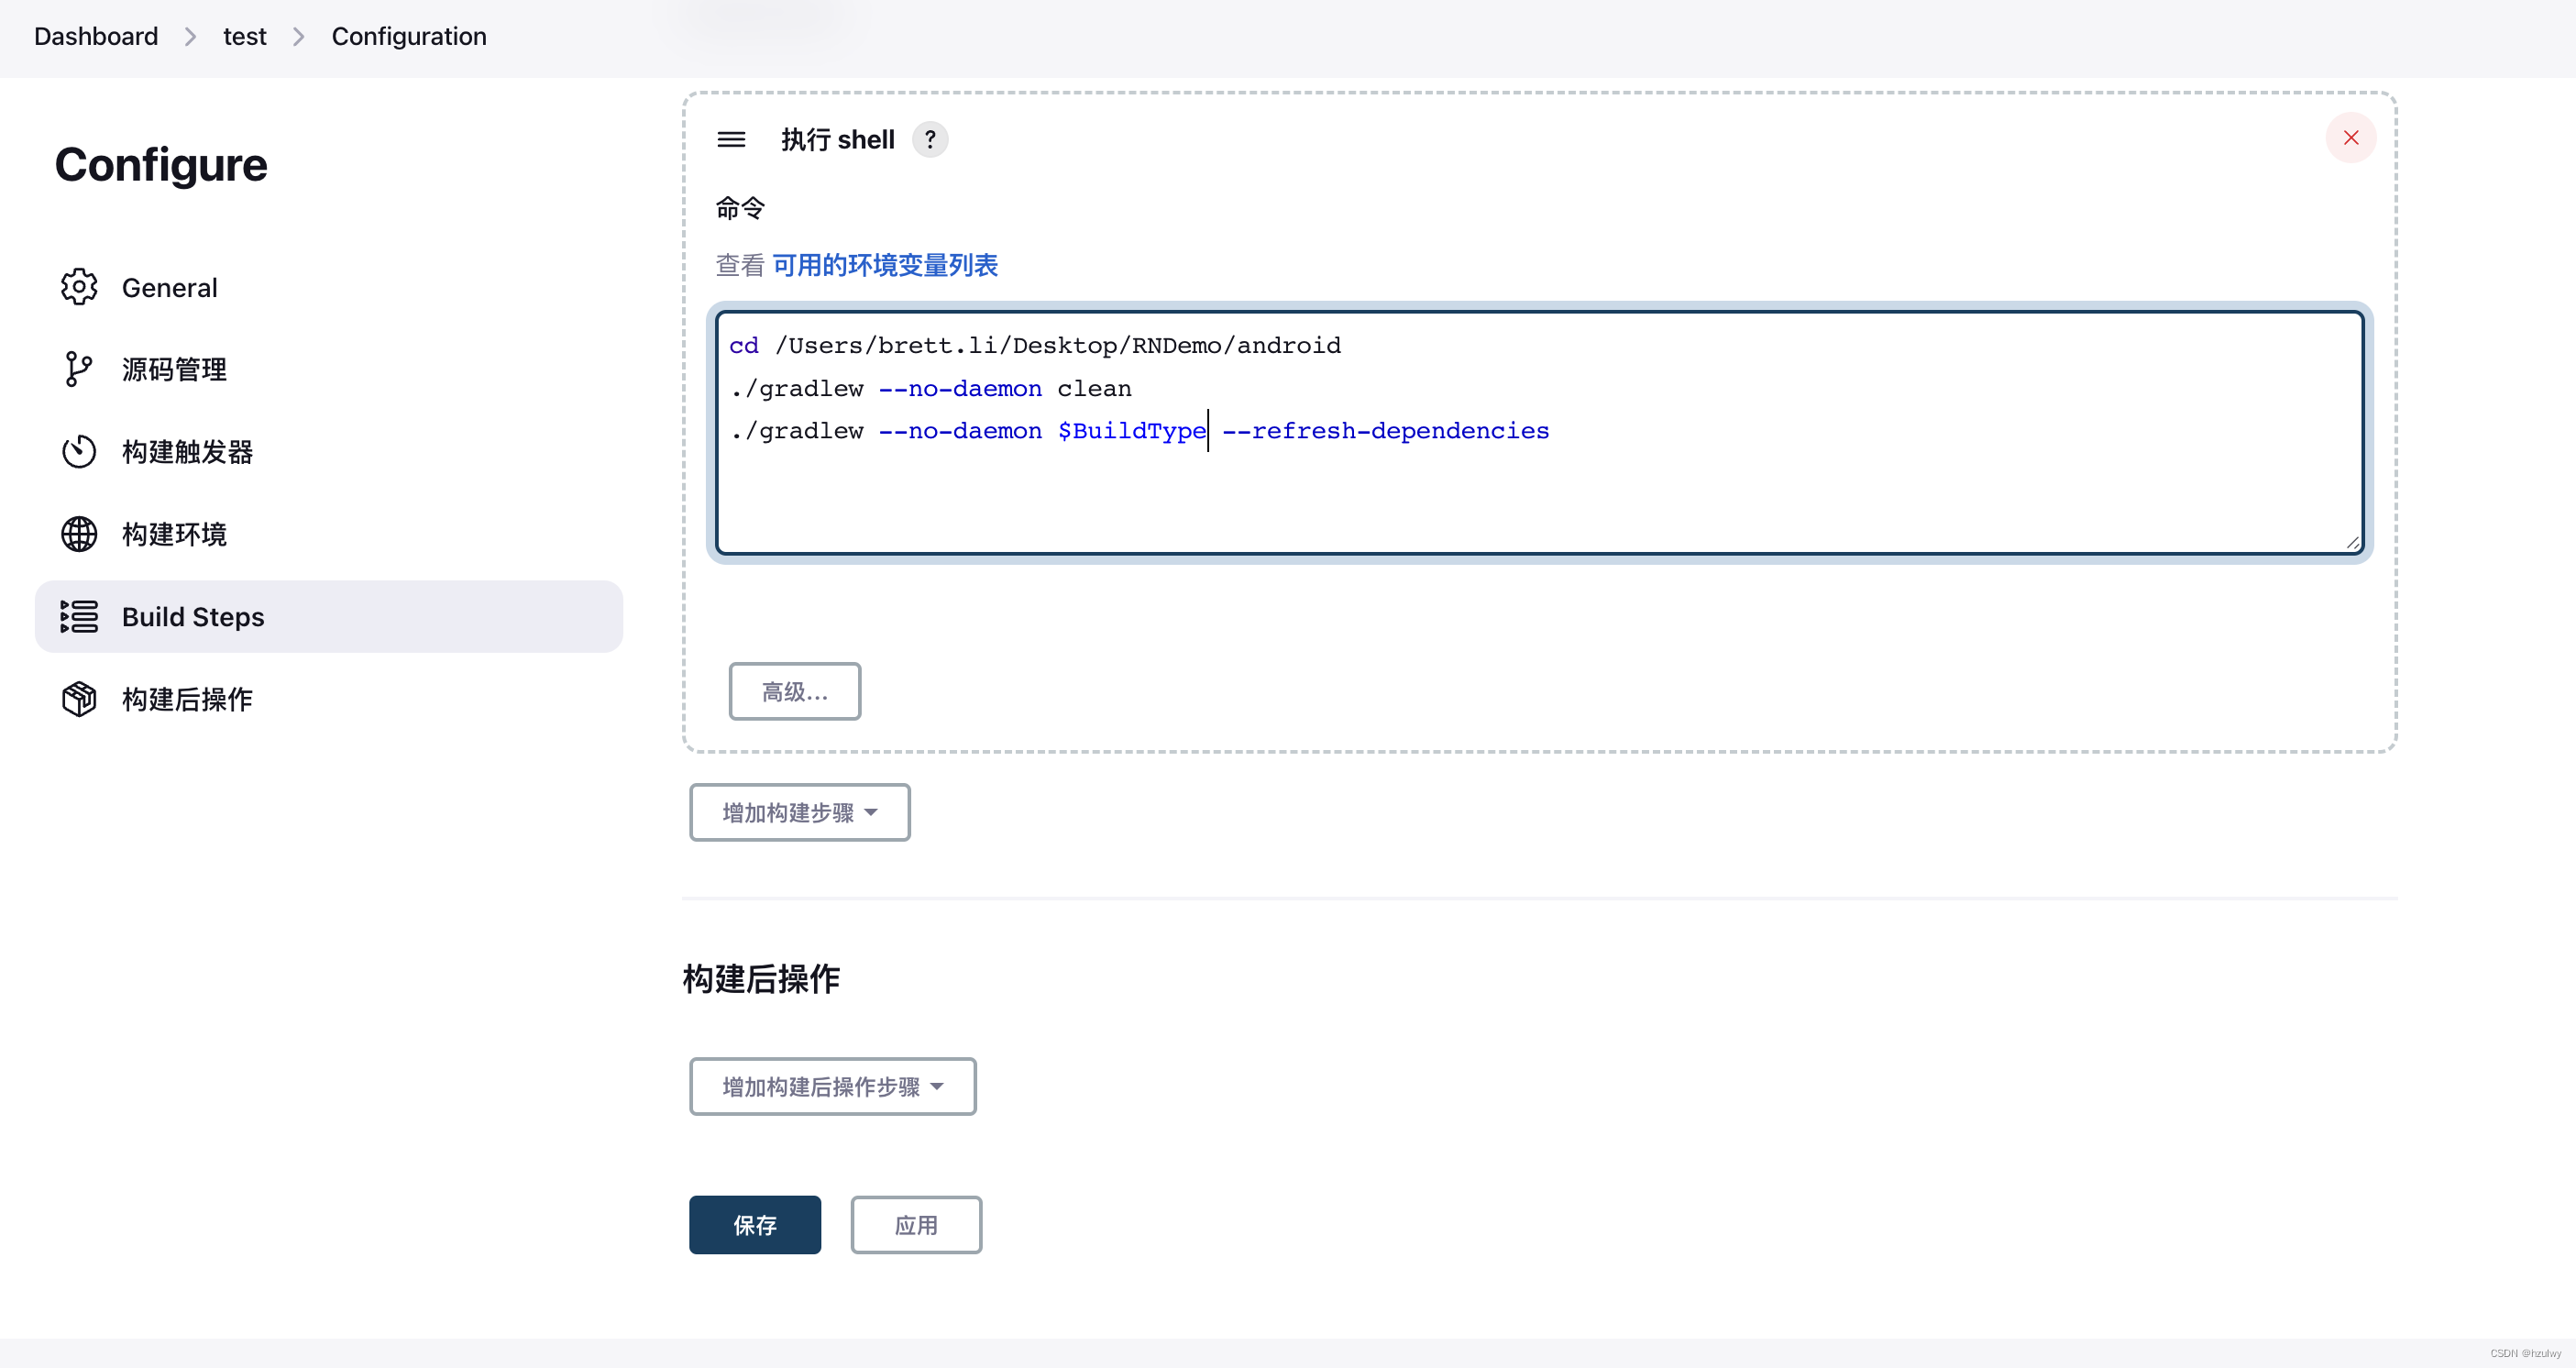The height and width of the screenshot is (1368, 2576).
Task: Click the post-build actions package icon
Action: point(79,699)
